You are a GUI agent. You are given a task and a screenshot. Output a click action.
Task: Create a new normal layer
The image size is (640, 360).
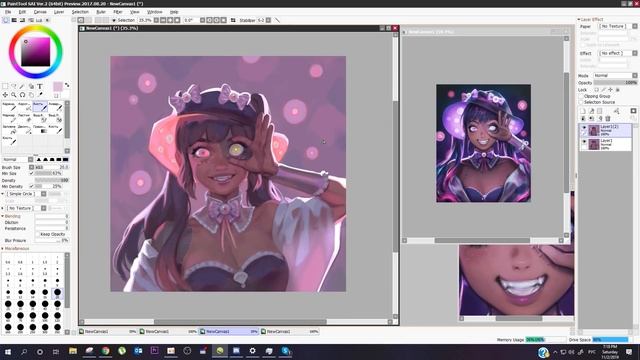coord(583,111)
